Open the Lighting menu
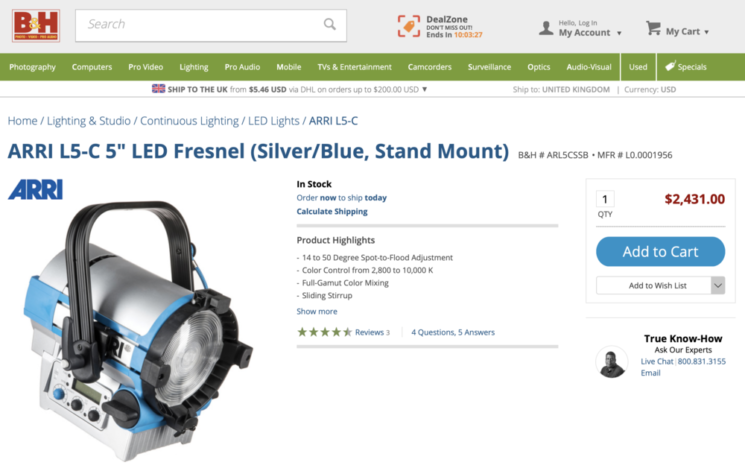The image size is (745, 474). (x=194, y=67)
